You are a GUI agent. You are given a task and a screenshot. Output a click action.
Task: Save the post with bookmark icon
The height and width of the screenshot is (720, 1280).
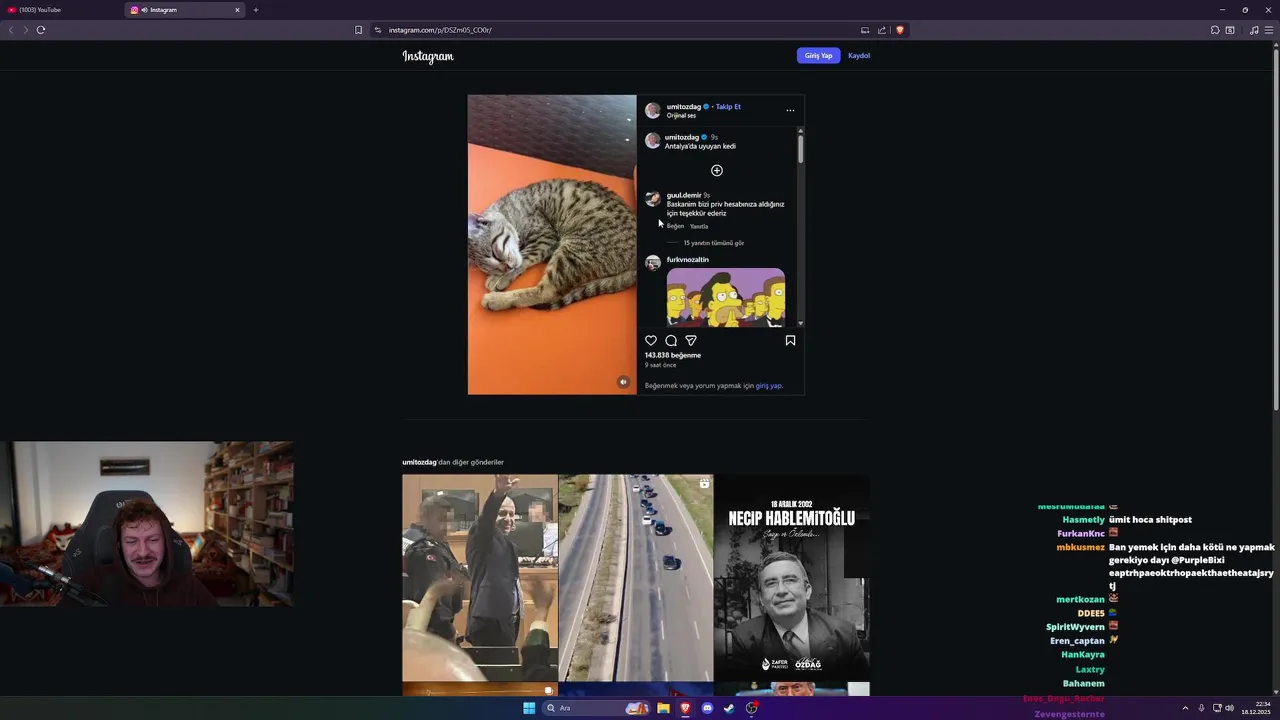click(x=790, y=341)
